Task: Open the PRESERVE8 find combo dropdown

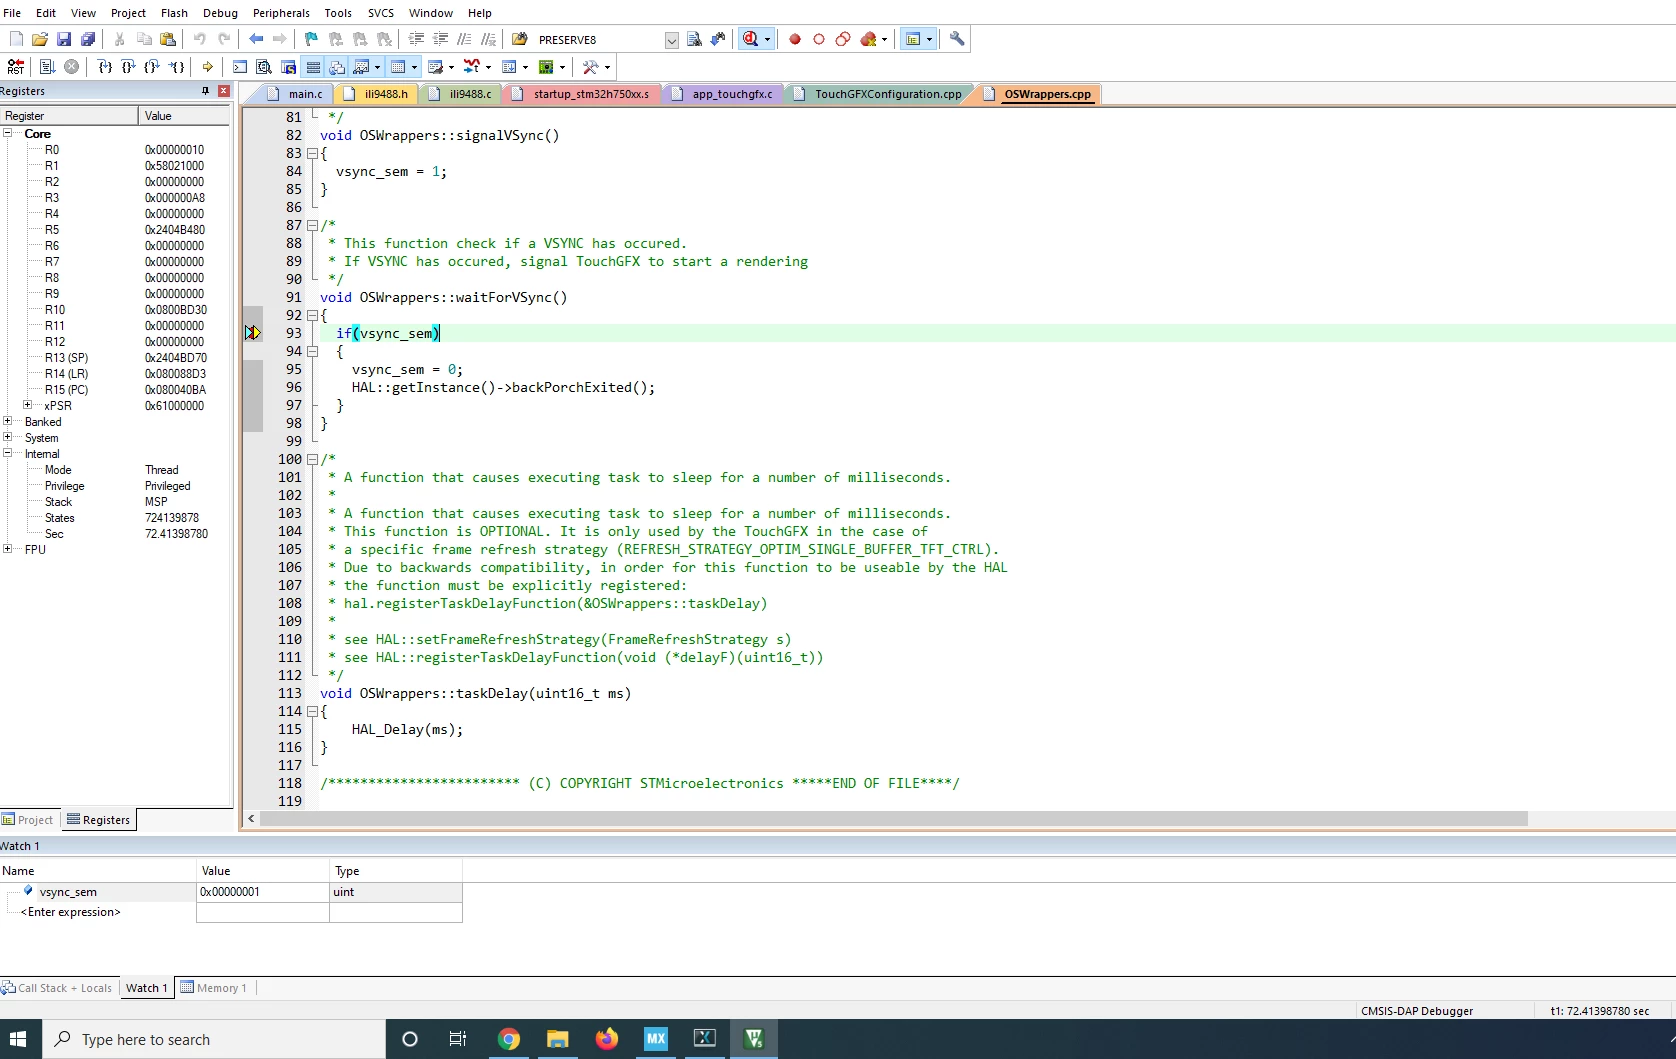Action: (x=672, y=40)
